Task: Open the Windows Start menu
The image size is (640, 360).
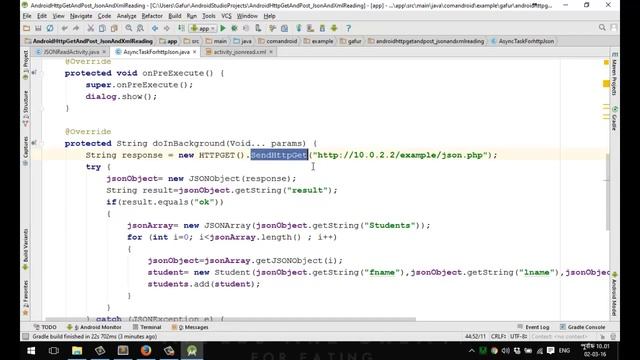Action: click(x=31, y=350)
